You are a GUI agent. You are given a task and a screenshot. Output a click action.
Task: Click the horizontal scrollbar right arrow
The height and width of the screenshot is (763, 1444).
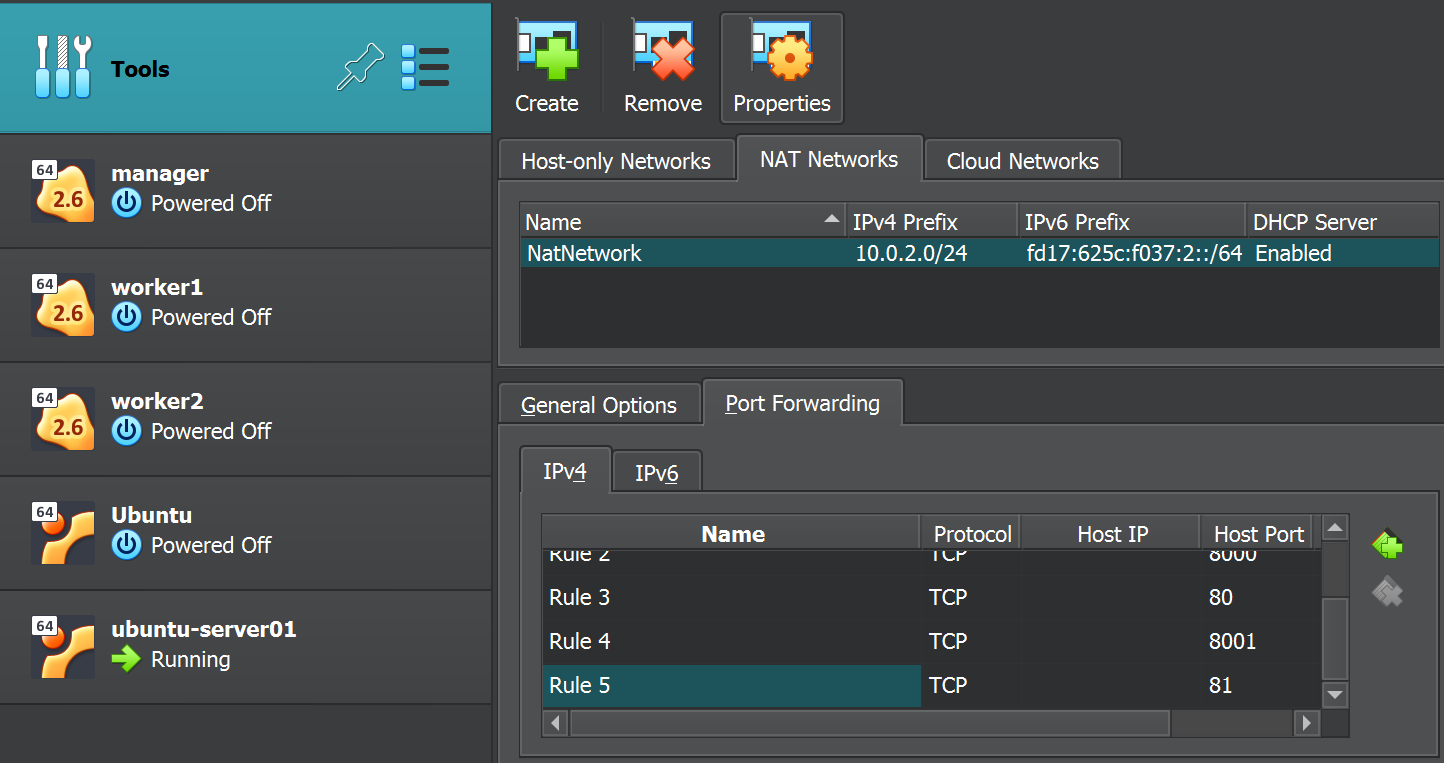(1306, 722)
